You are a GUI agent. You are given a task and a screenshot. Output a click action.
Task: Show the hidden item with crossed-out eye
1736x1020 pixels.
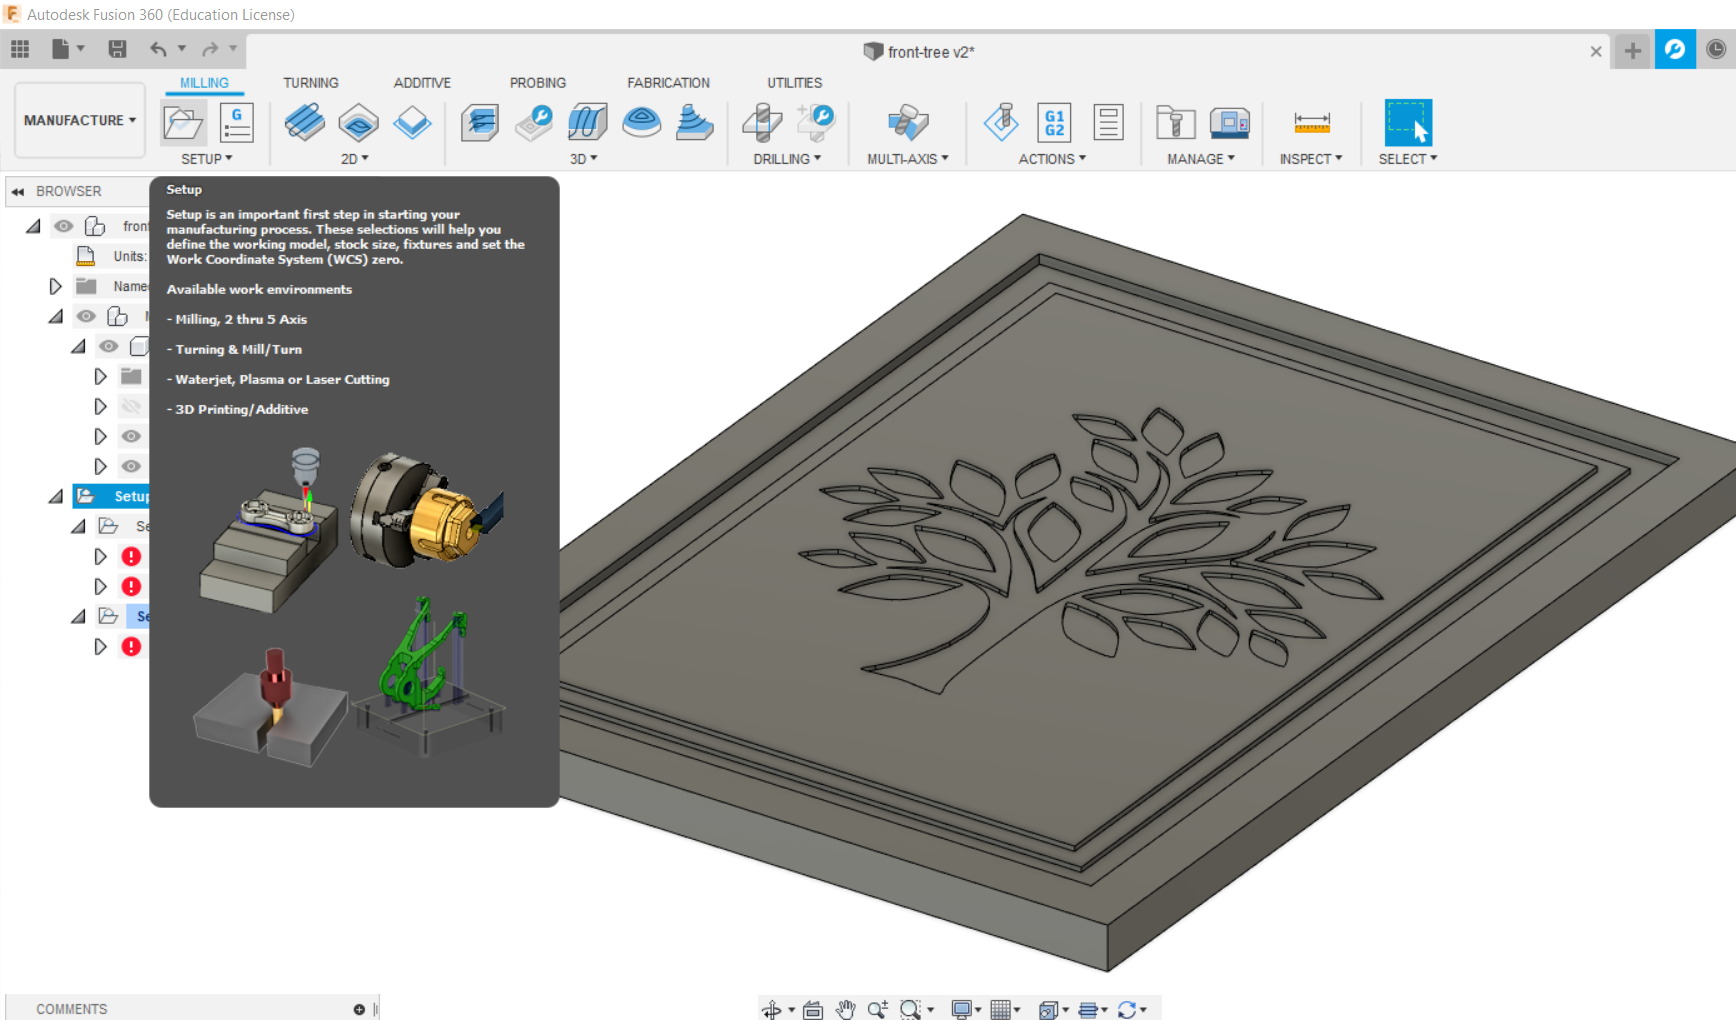pos(131,406)
